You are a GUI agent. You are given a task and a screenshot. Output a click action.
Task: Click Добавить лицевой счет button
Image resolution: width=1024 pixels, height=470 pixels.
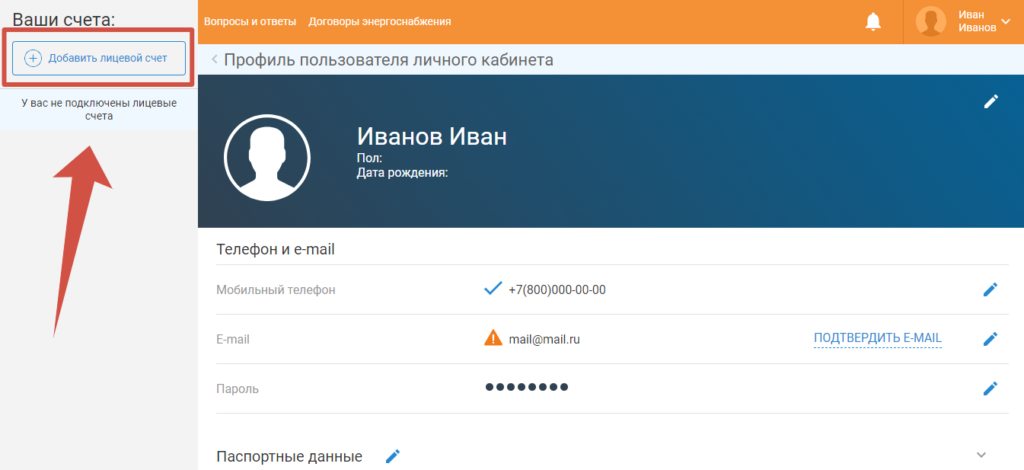point(99,58)
